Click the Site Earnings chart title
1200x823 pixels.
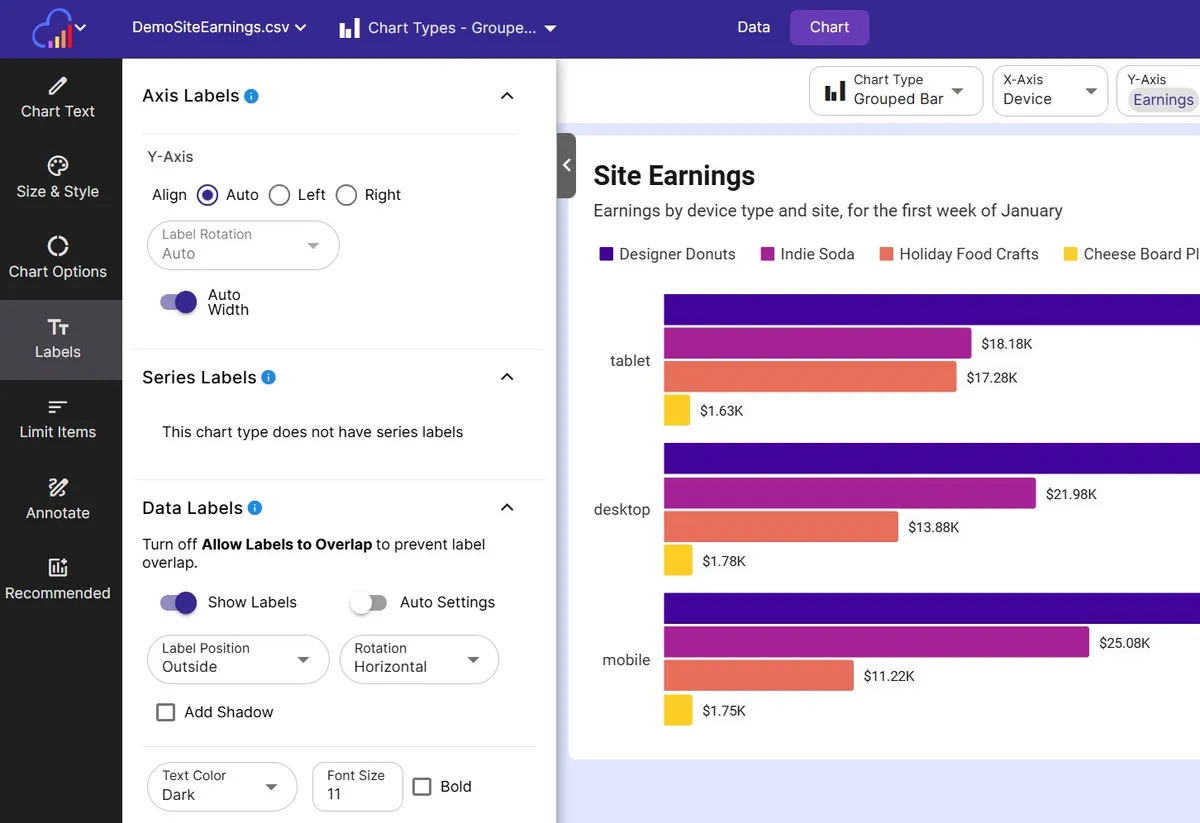point(674,176)
